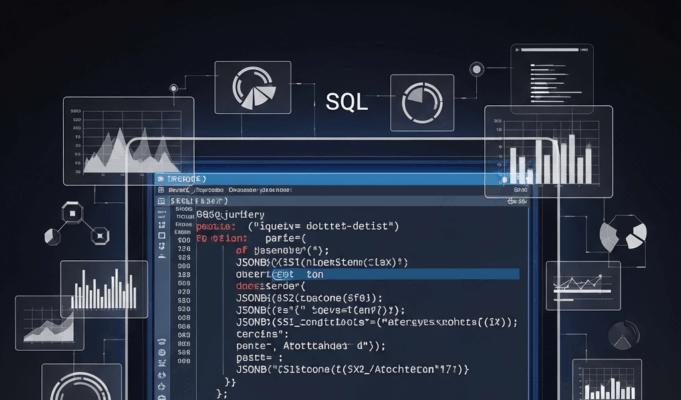Click the dark faded pie icon
The image size is (681, 400).
(x=624, y=335)
